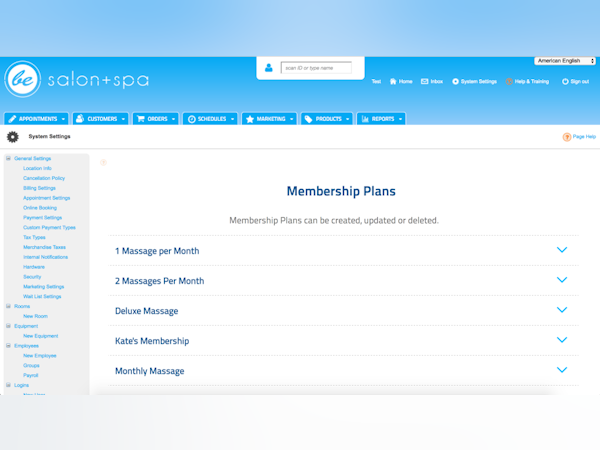
Task: Click the Reports chart icon
Action: tap(365, 119)
